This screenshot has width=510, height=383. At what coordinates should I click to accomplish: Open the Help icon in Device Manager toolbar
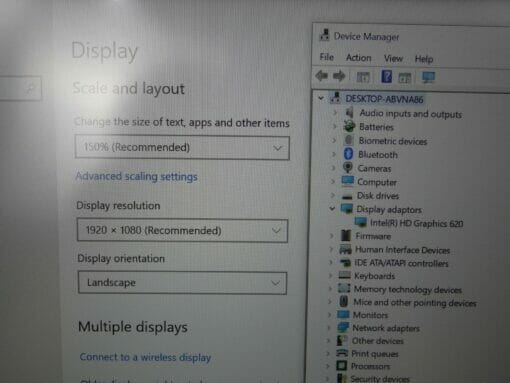[x=386, y=77]
